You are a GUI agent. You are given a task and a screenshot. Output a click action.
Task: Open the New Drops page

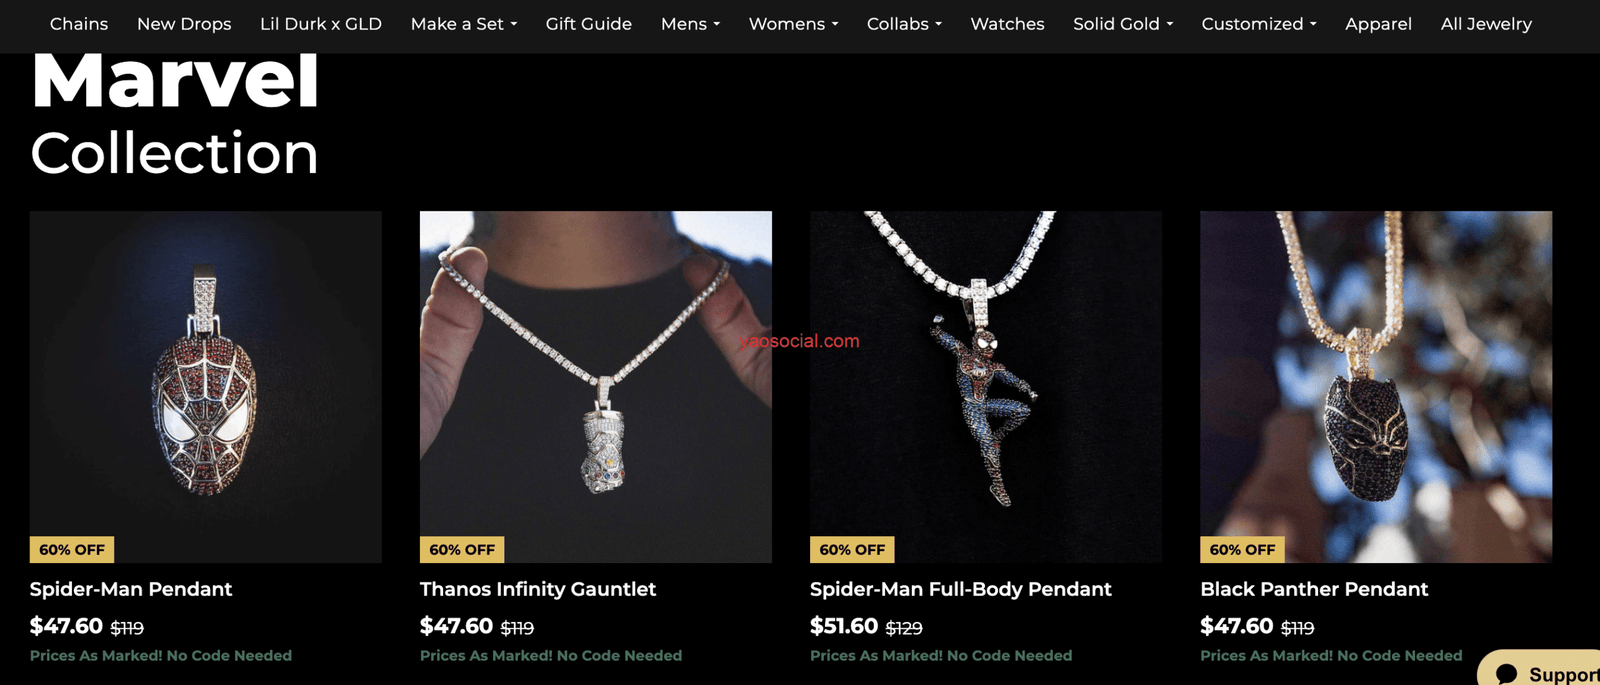[x=184, y=24]
